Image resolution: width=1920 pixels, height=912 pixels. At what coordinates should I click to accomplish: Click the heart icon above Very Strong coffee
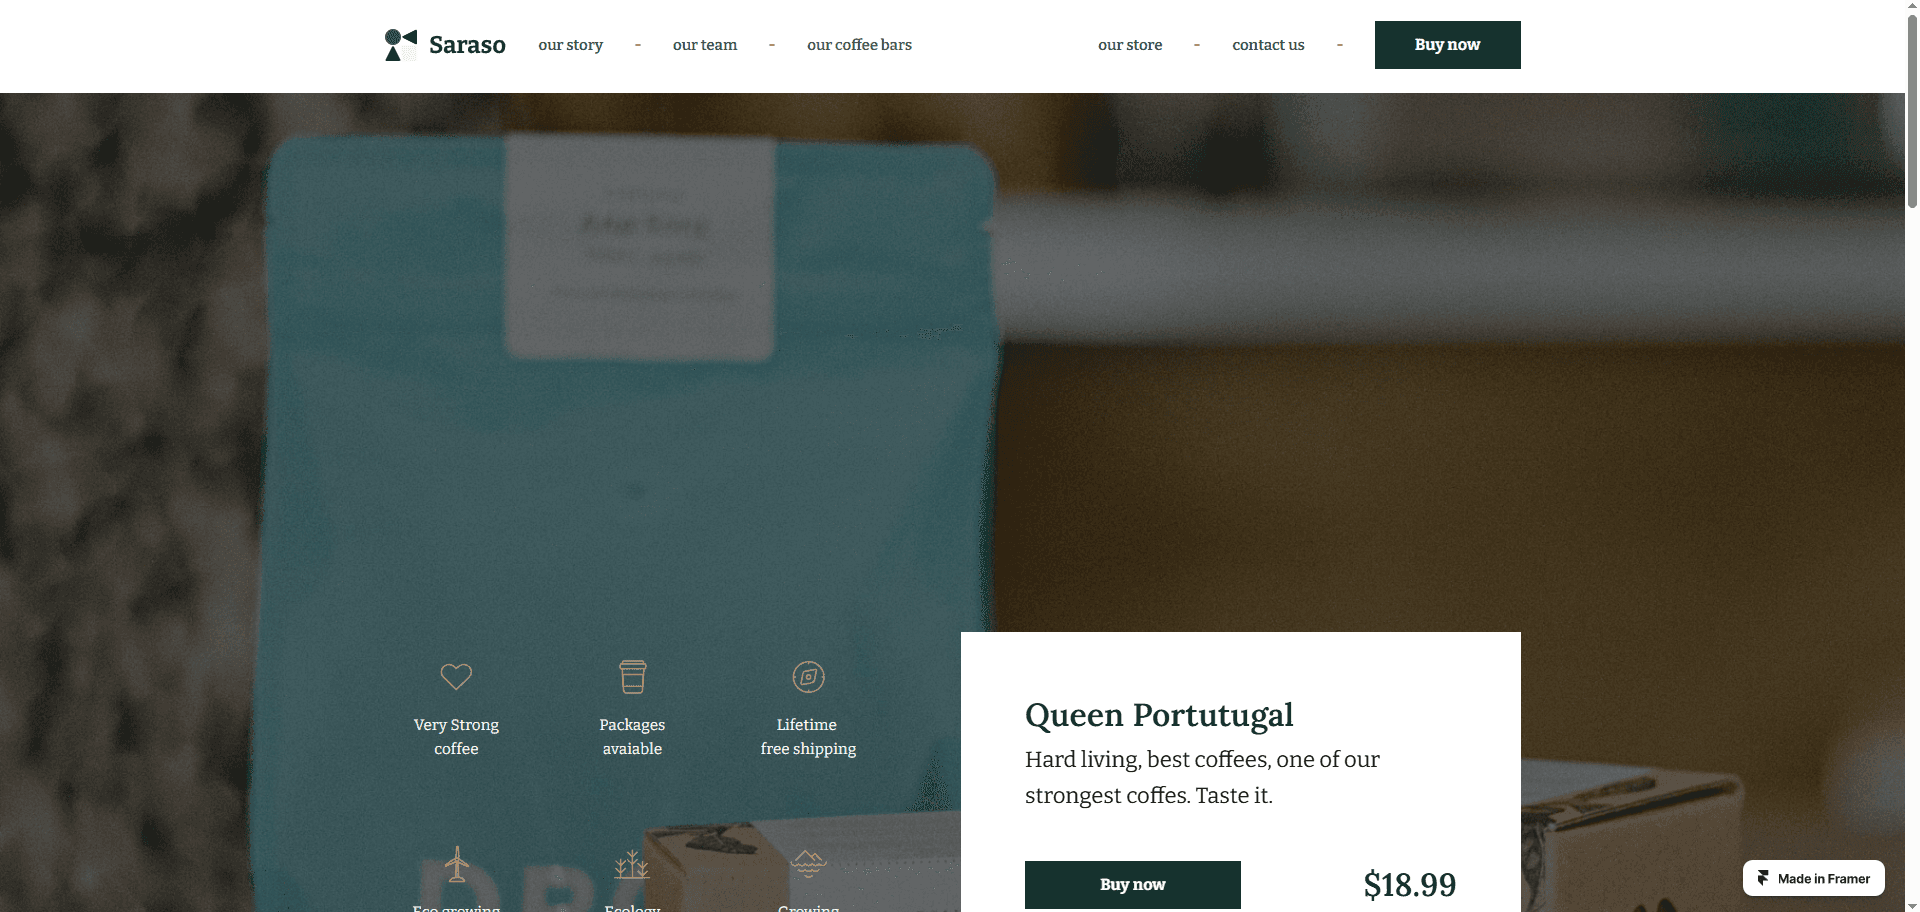click(456, 677)
